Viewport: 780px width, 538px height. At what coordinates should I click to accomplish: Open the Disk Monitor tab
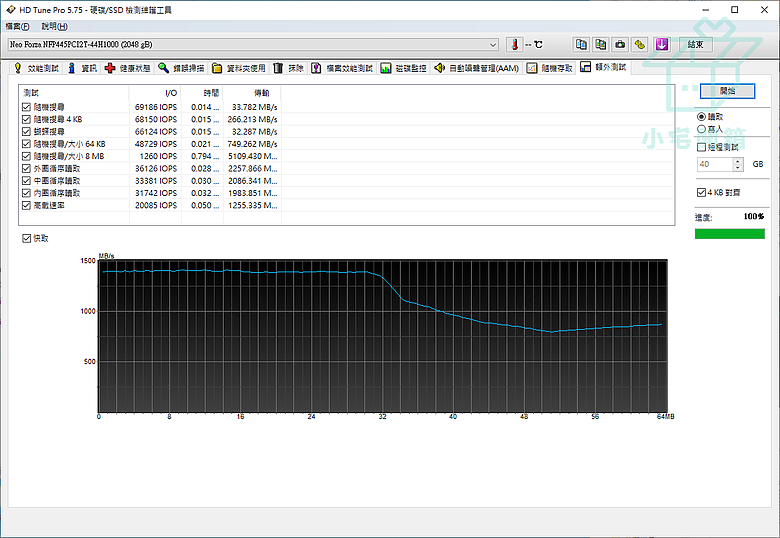coord(403,68)
